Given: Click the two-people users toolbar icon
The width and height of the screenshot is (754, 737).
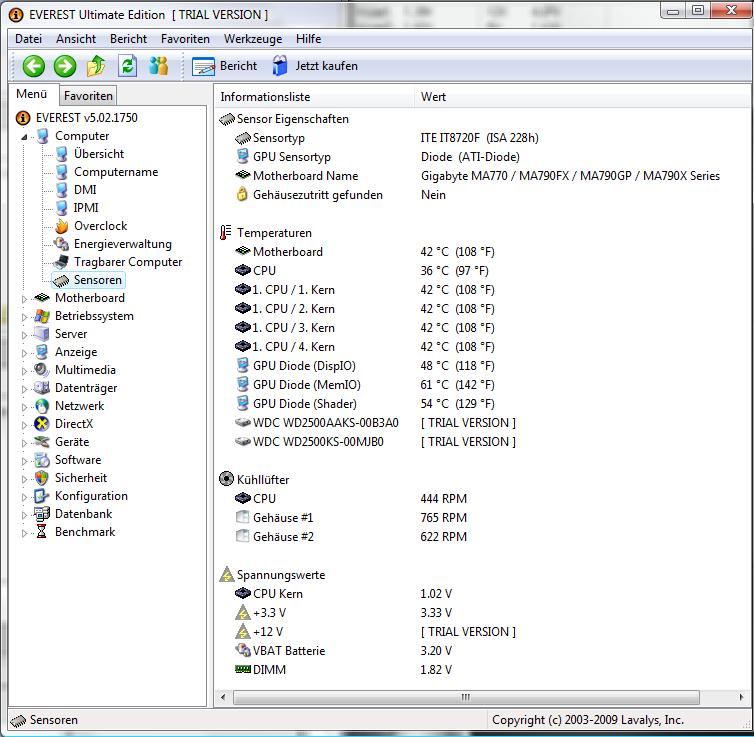Looking at the screenshot, I should coord(158,66).
